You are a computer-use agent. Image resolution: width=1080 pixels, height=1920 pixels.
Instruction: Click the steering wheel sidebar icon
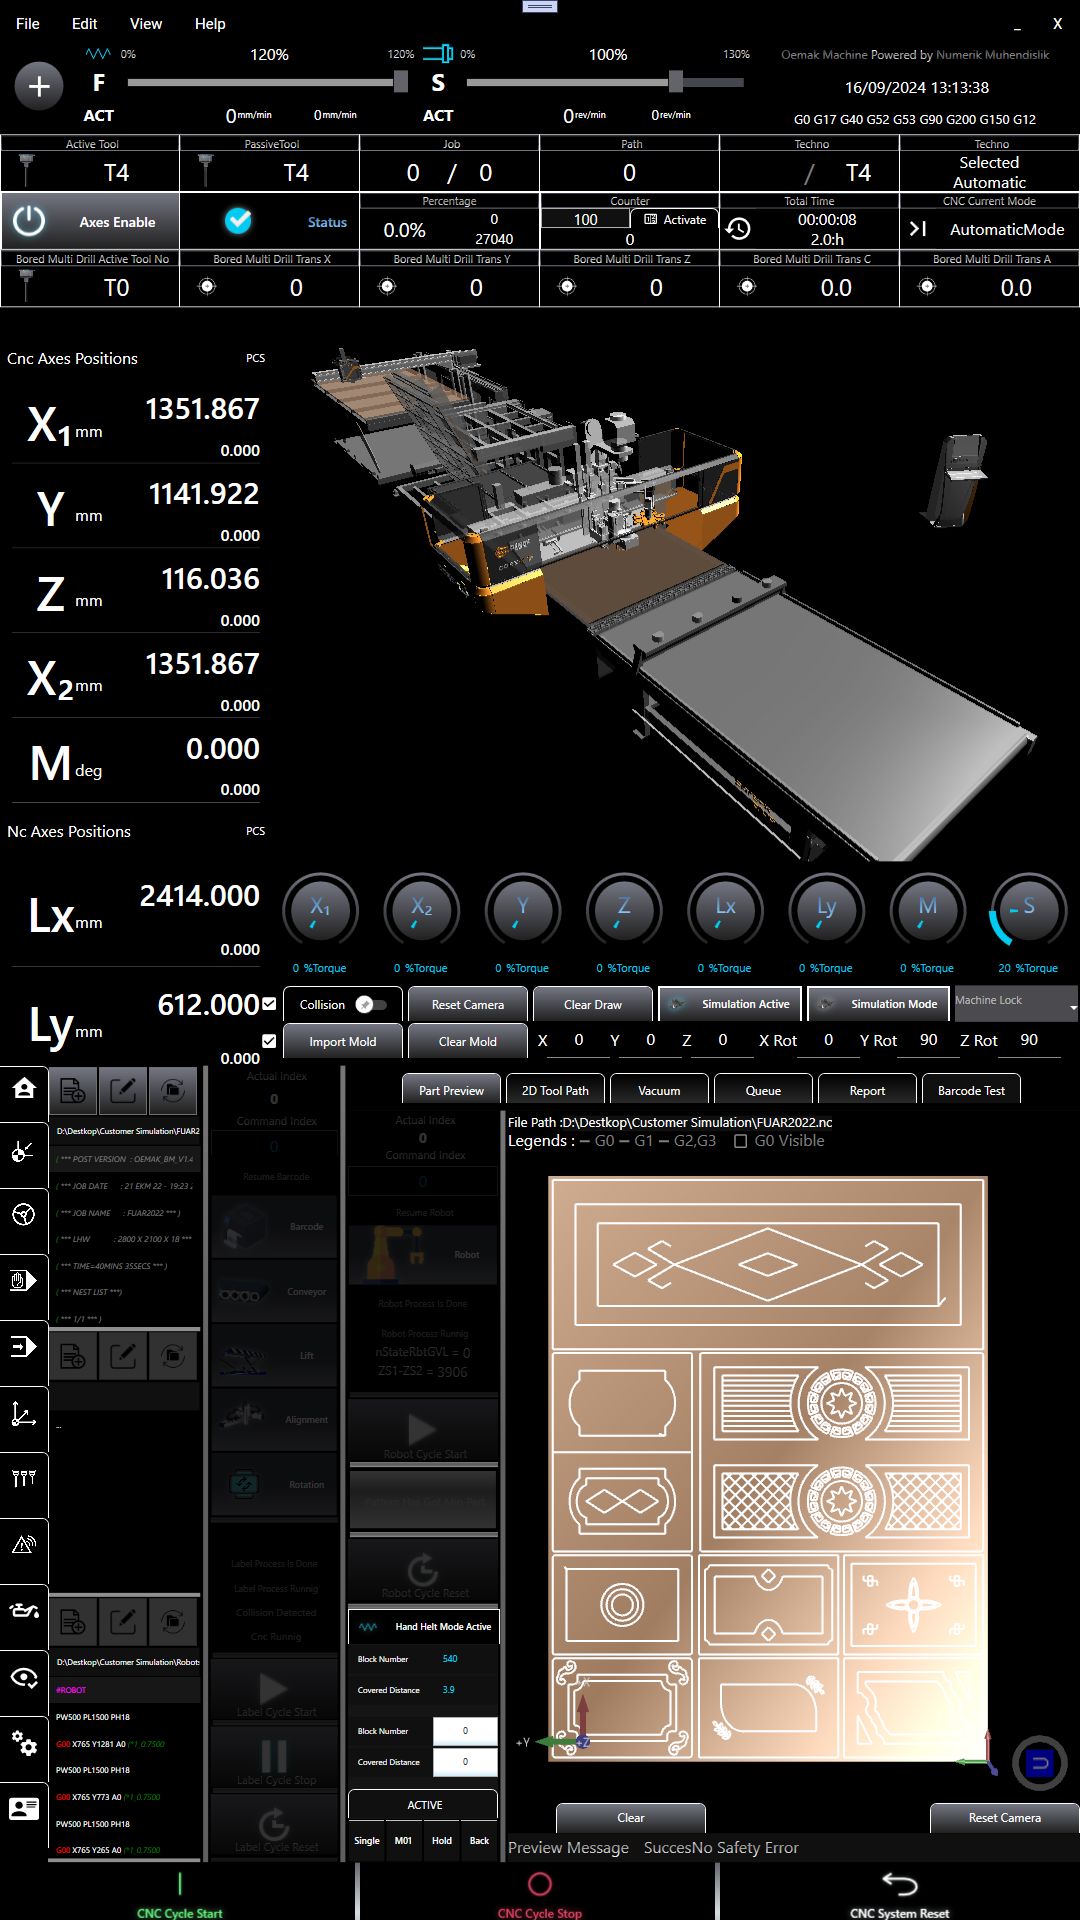click(x=24, y=1215)
